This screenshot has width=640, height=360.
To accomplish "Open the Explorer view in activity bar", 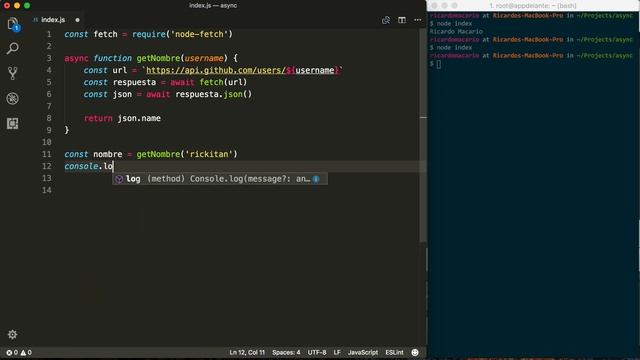I will click(13, 24).
